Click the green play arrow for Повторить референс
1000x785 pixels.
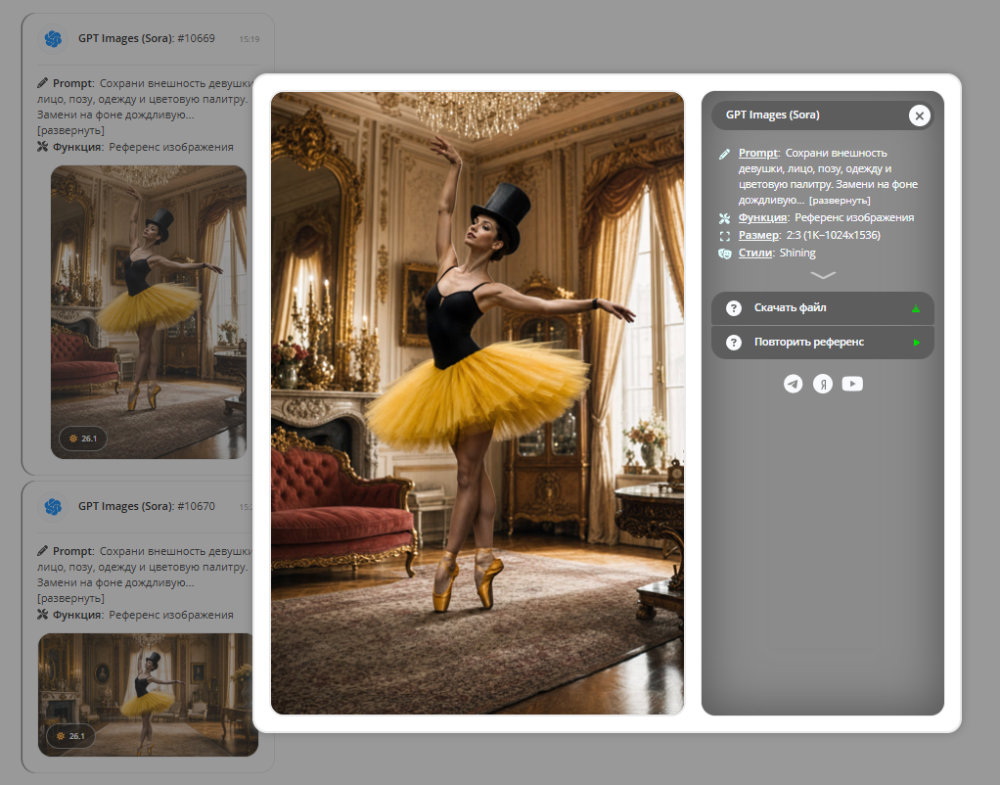[916, 342]
